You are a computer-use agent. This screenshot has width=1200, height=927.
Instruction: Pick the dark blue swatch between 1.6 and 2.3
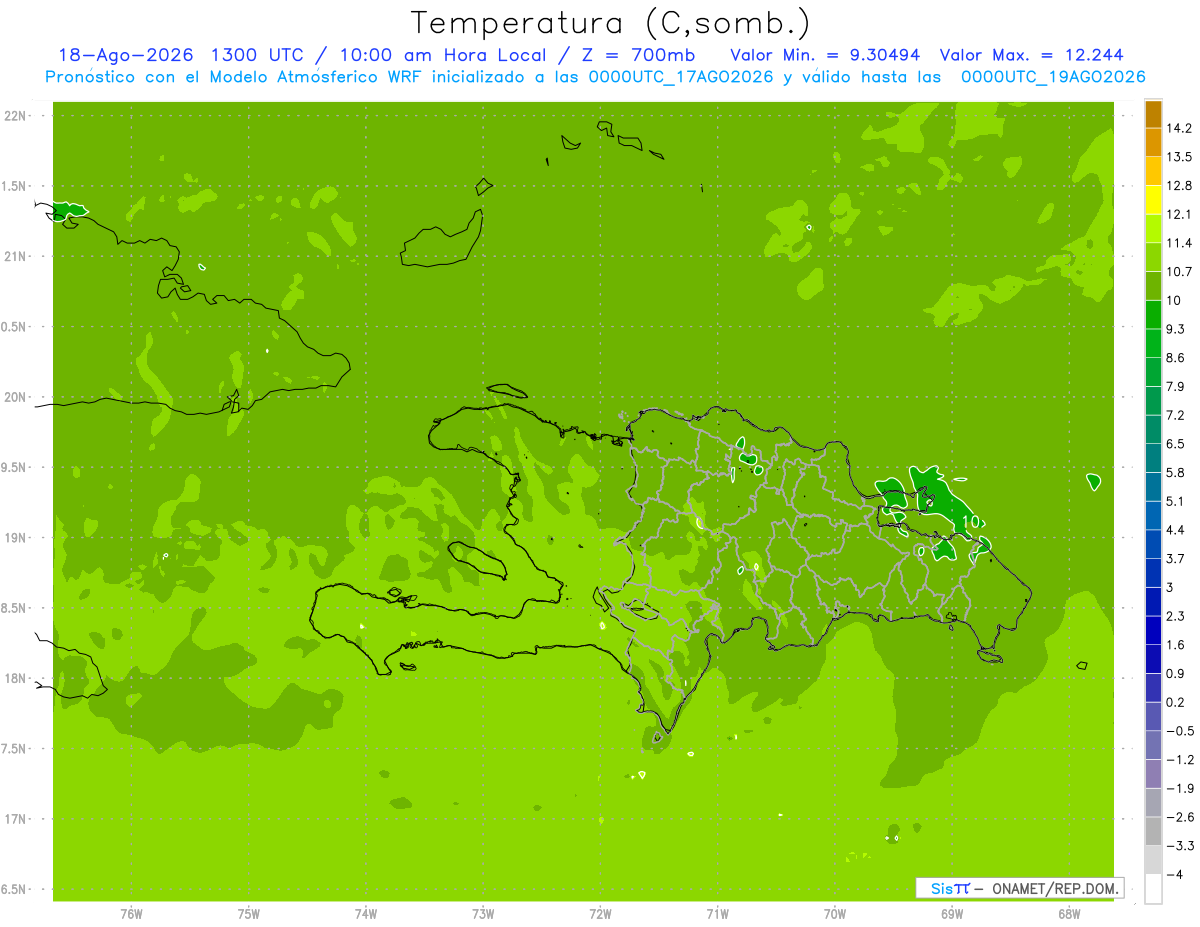coord(1153,630)
